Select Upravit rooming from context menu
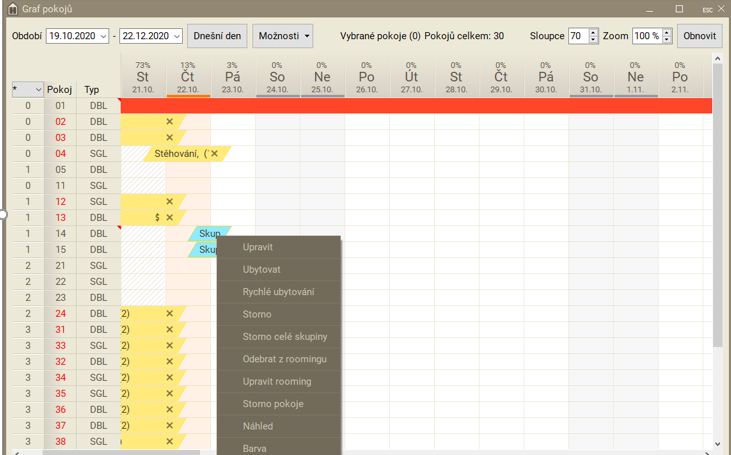 tap(276, 382)
